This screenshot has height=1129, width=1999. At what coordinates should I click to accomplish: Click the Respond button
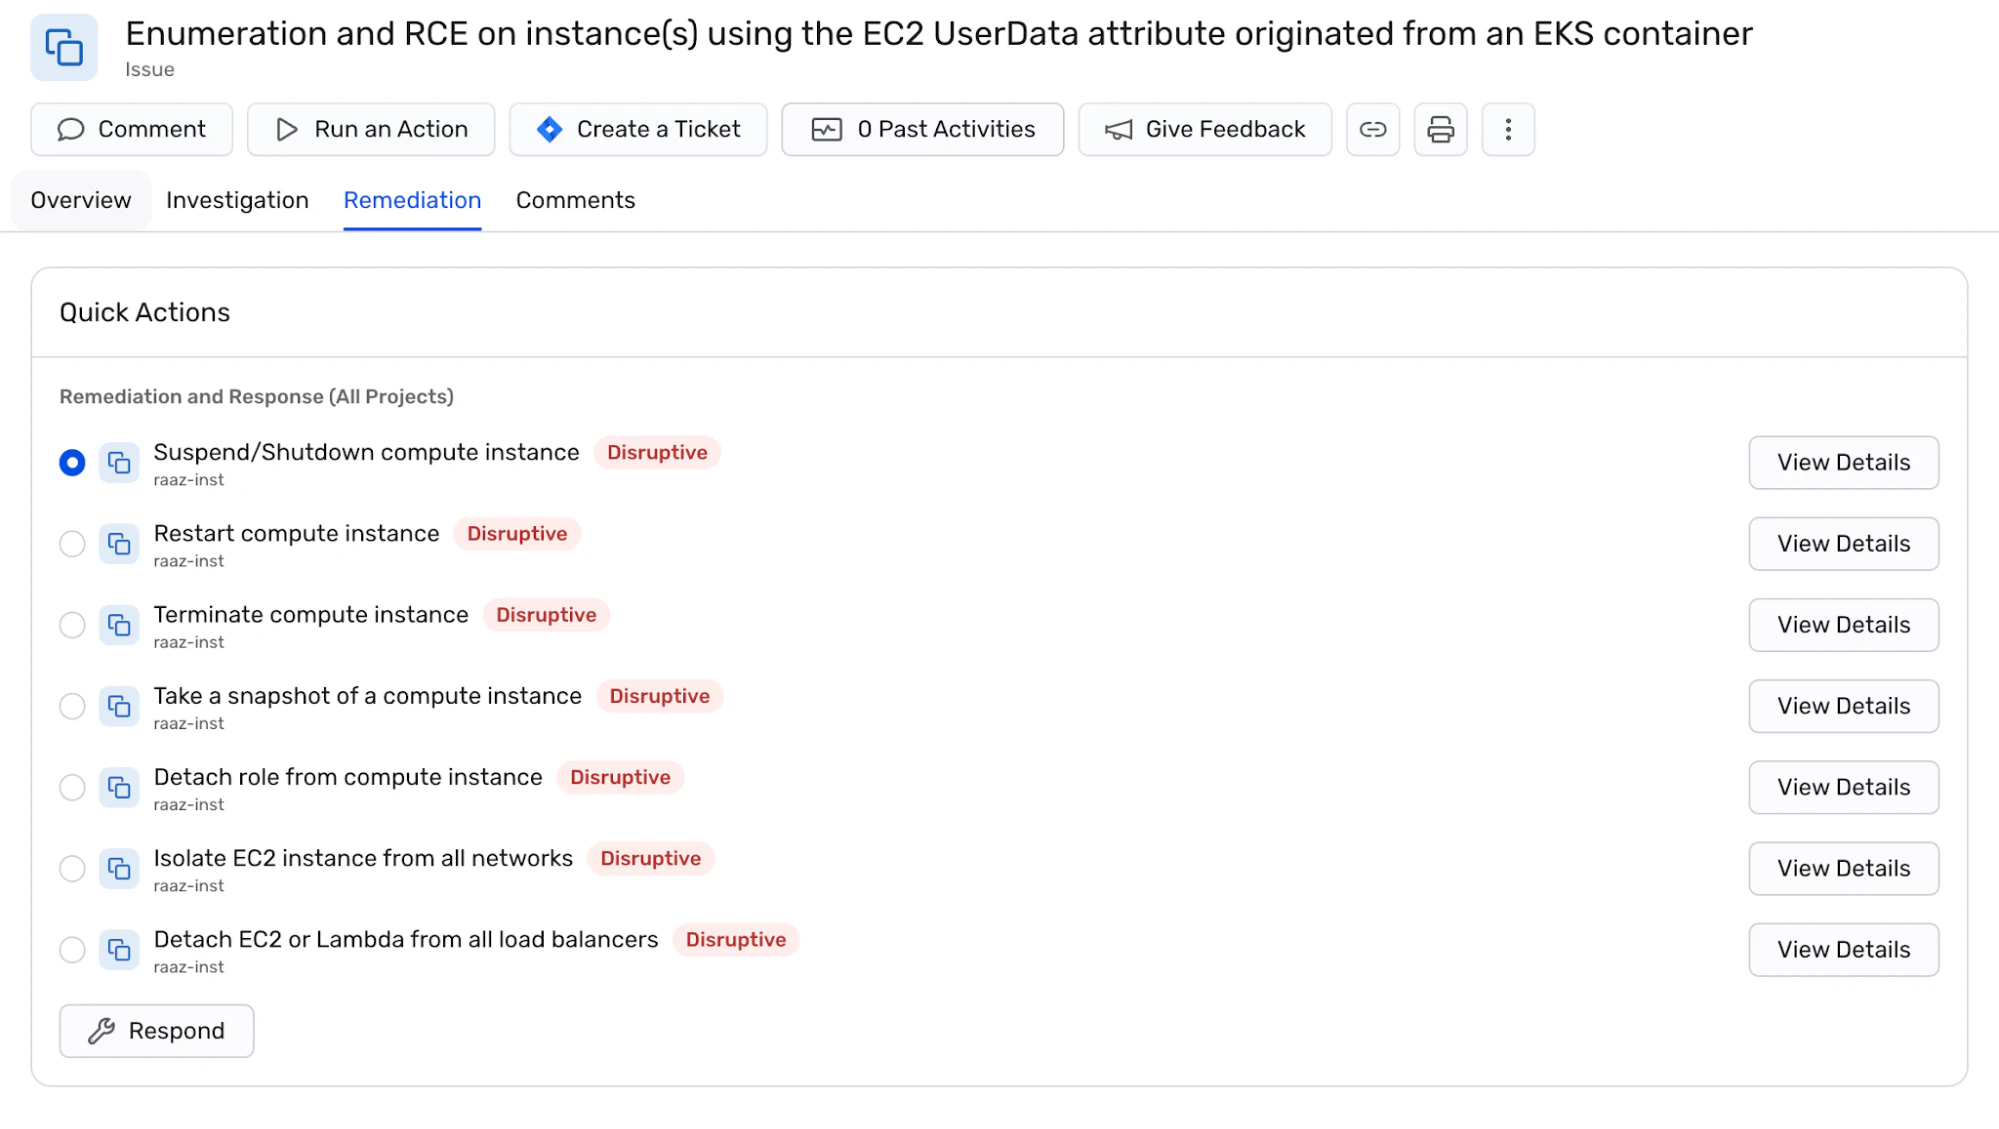tap(156, 1031)
